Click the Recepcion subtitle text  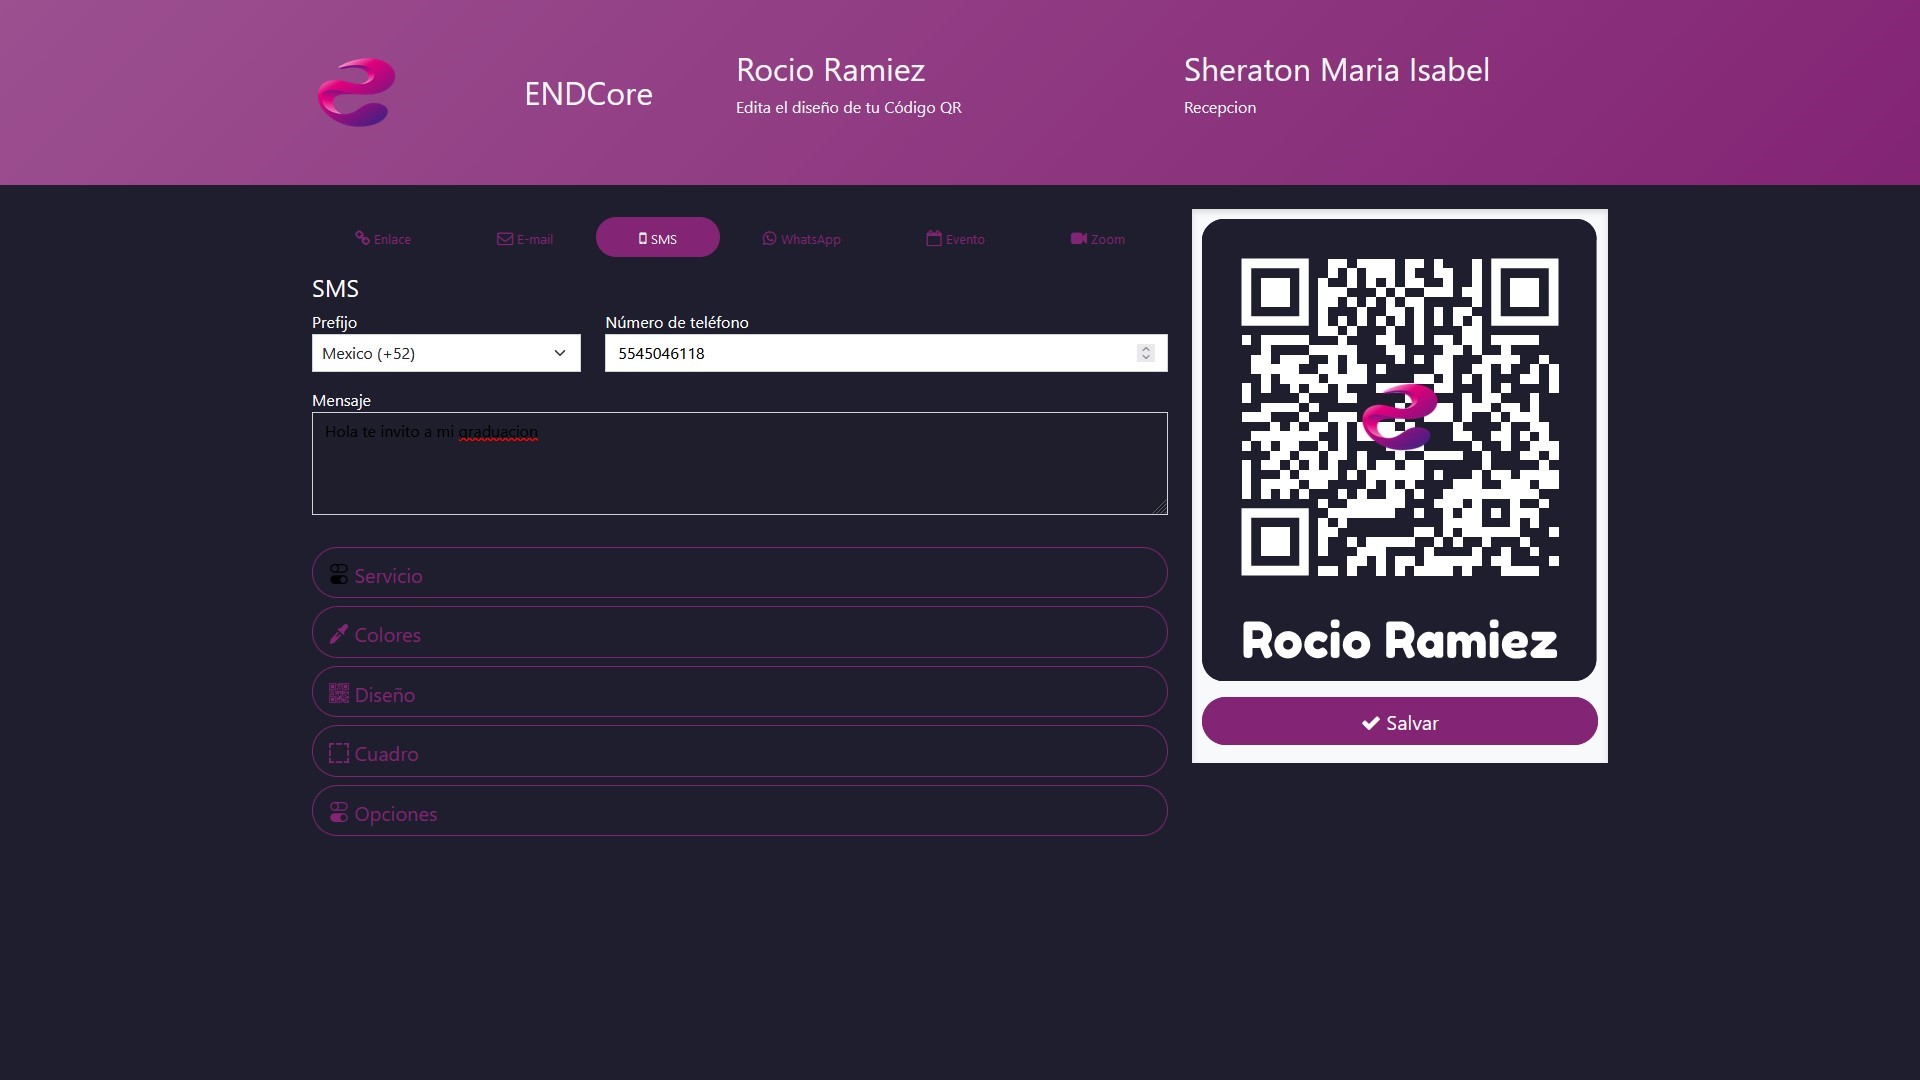click(1220, 108)
